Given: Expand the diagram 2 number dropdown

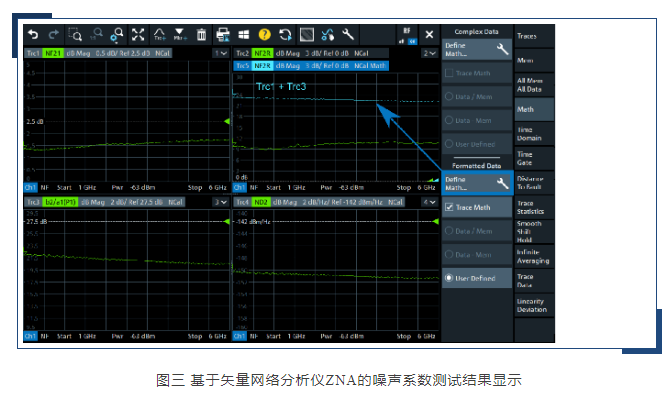Looking at the screenshot, I should pos(429,52).
